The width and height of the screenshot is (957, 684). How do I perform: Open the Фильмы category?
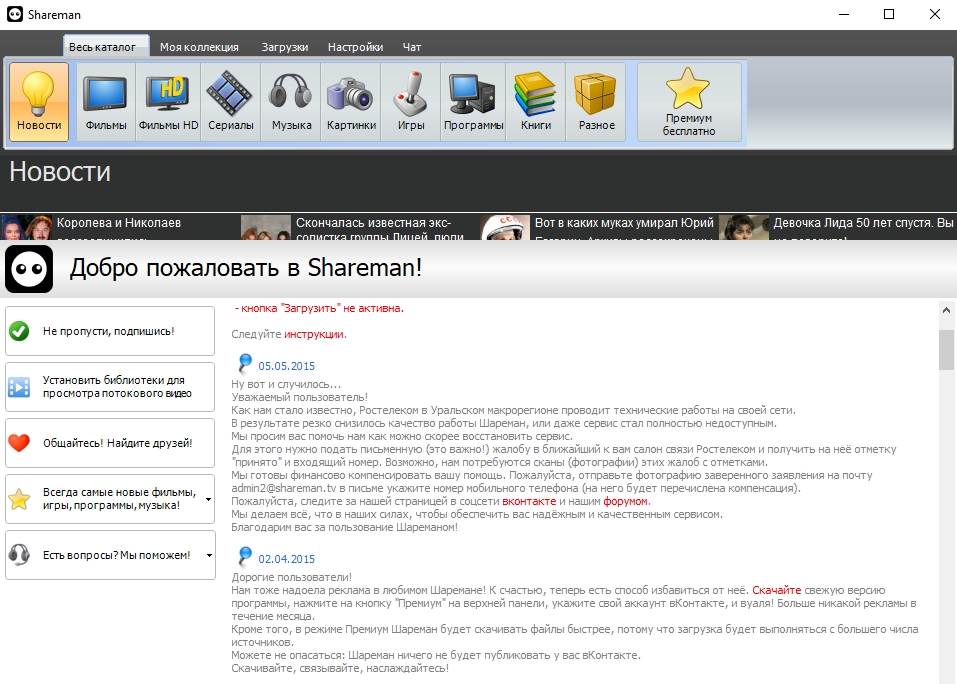106,102
